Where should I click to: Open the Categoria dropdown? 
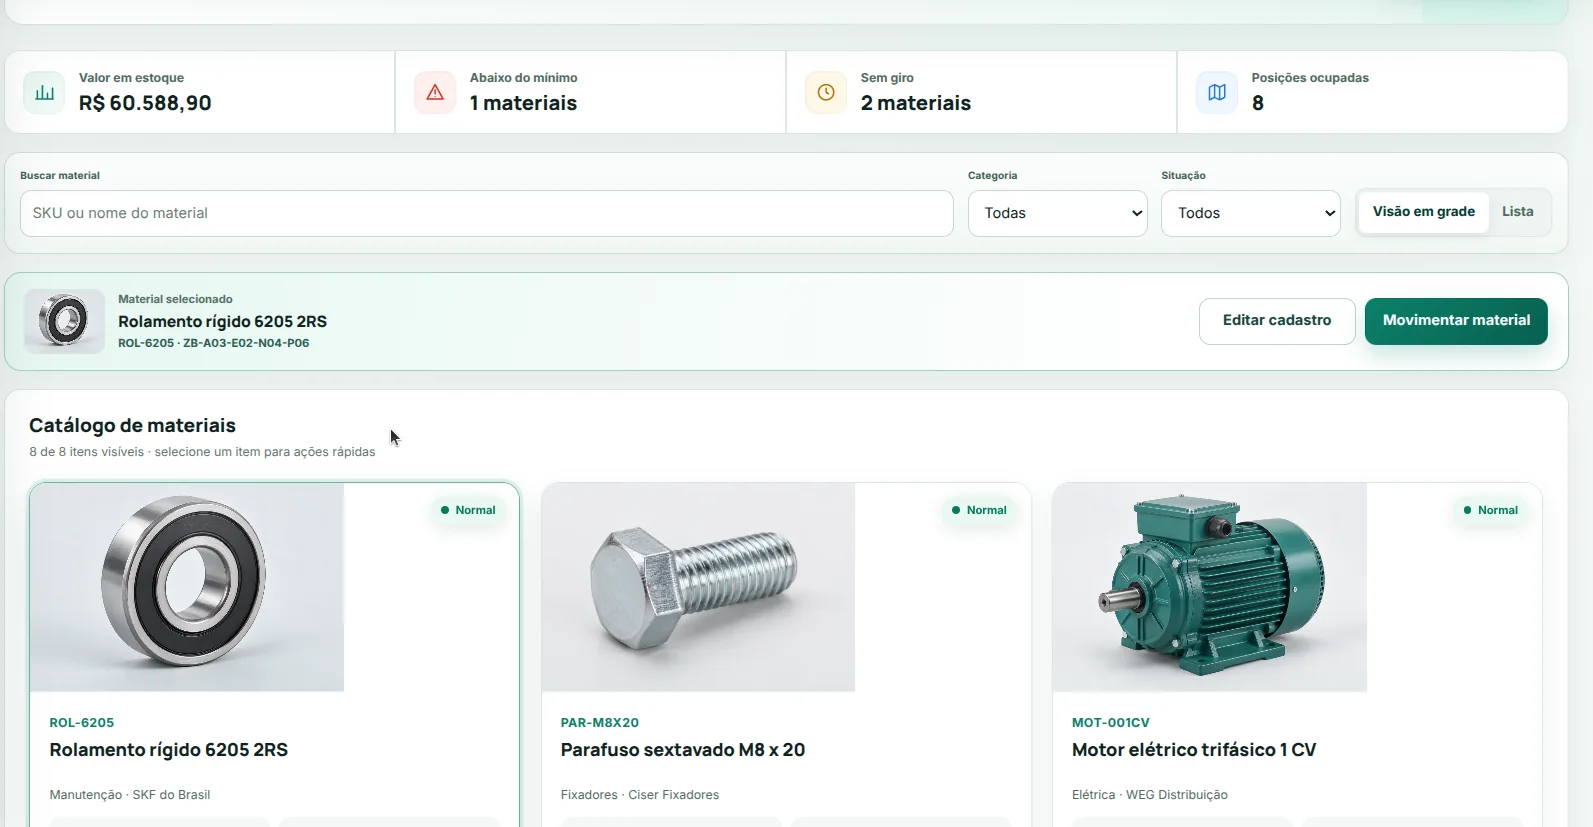click(x=1058, y=213)
